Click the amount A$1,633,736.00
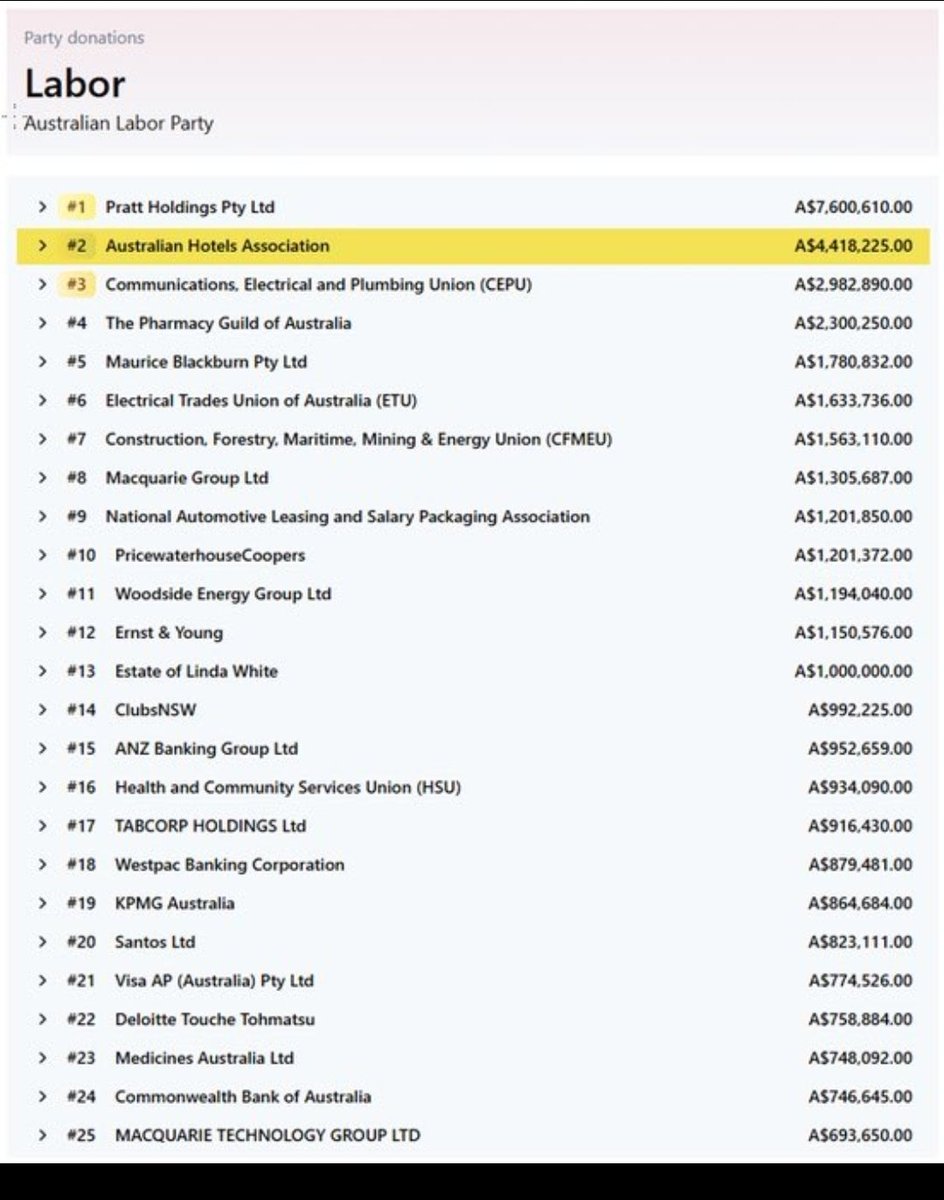The height and width of the screenshot is (1200, 944). coord(854,401)
